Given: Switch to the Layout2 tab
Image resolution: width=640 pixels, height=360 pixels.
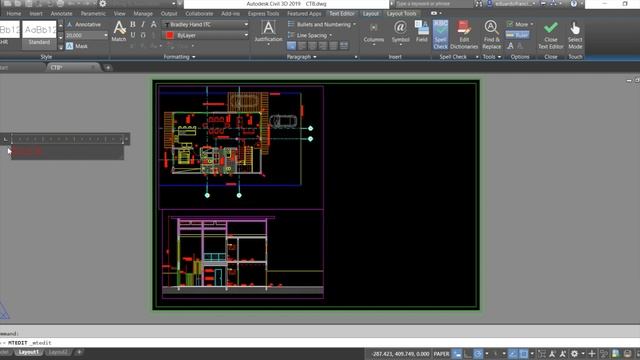Looking at the screenshot, I should click(58, 352).
